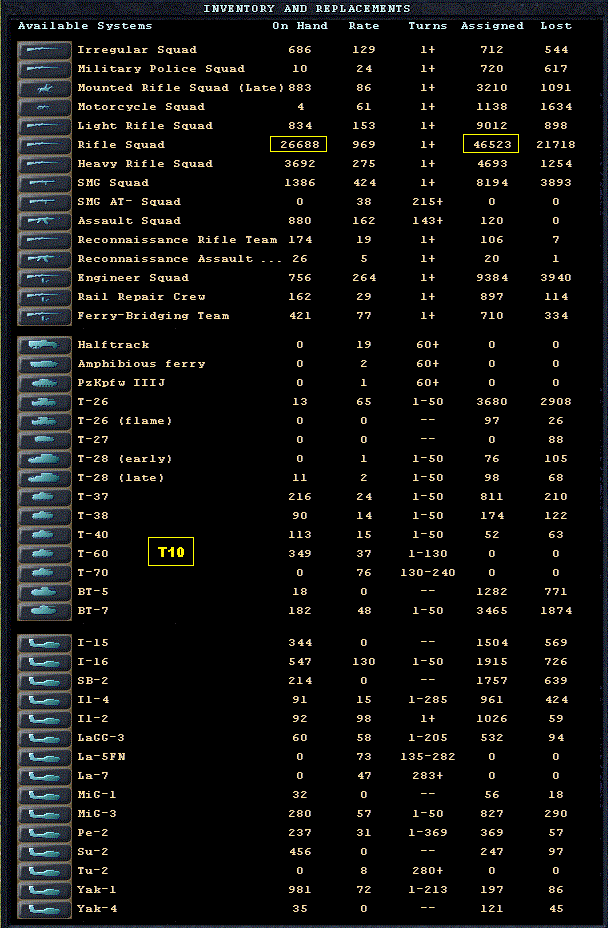
Task: Open the T-26 tank icon
Action: pos(44,402)
